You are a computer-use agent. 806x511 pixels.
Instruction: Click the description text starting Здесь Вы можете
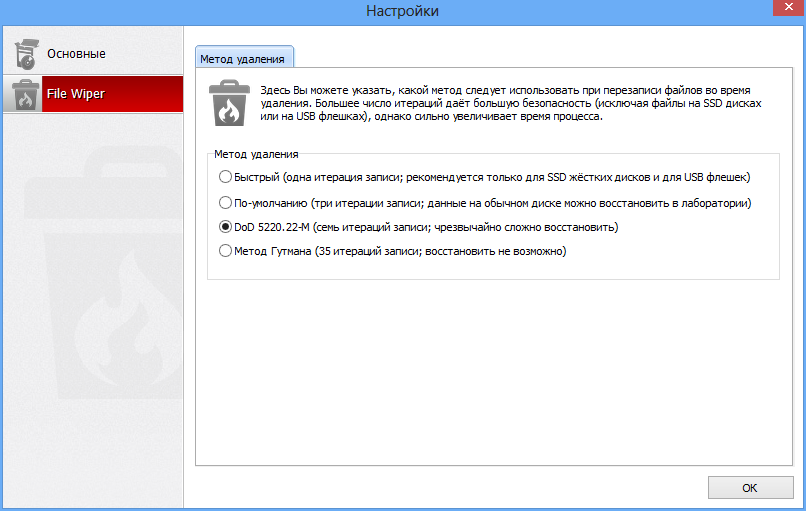511,103
